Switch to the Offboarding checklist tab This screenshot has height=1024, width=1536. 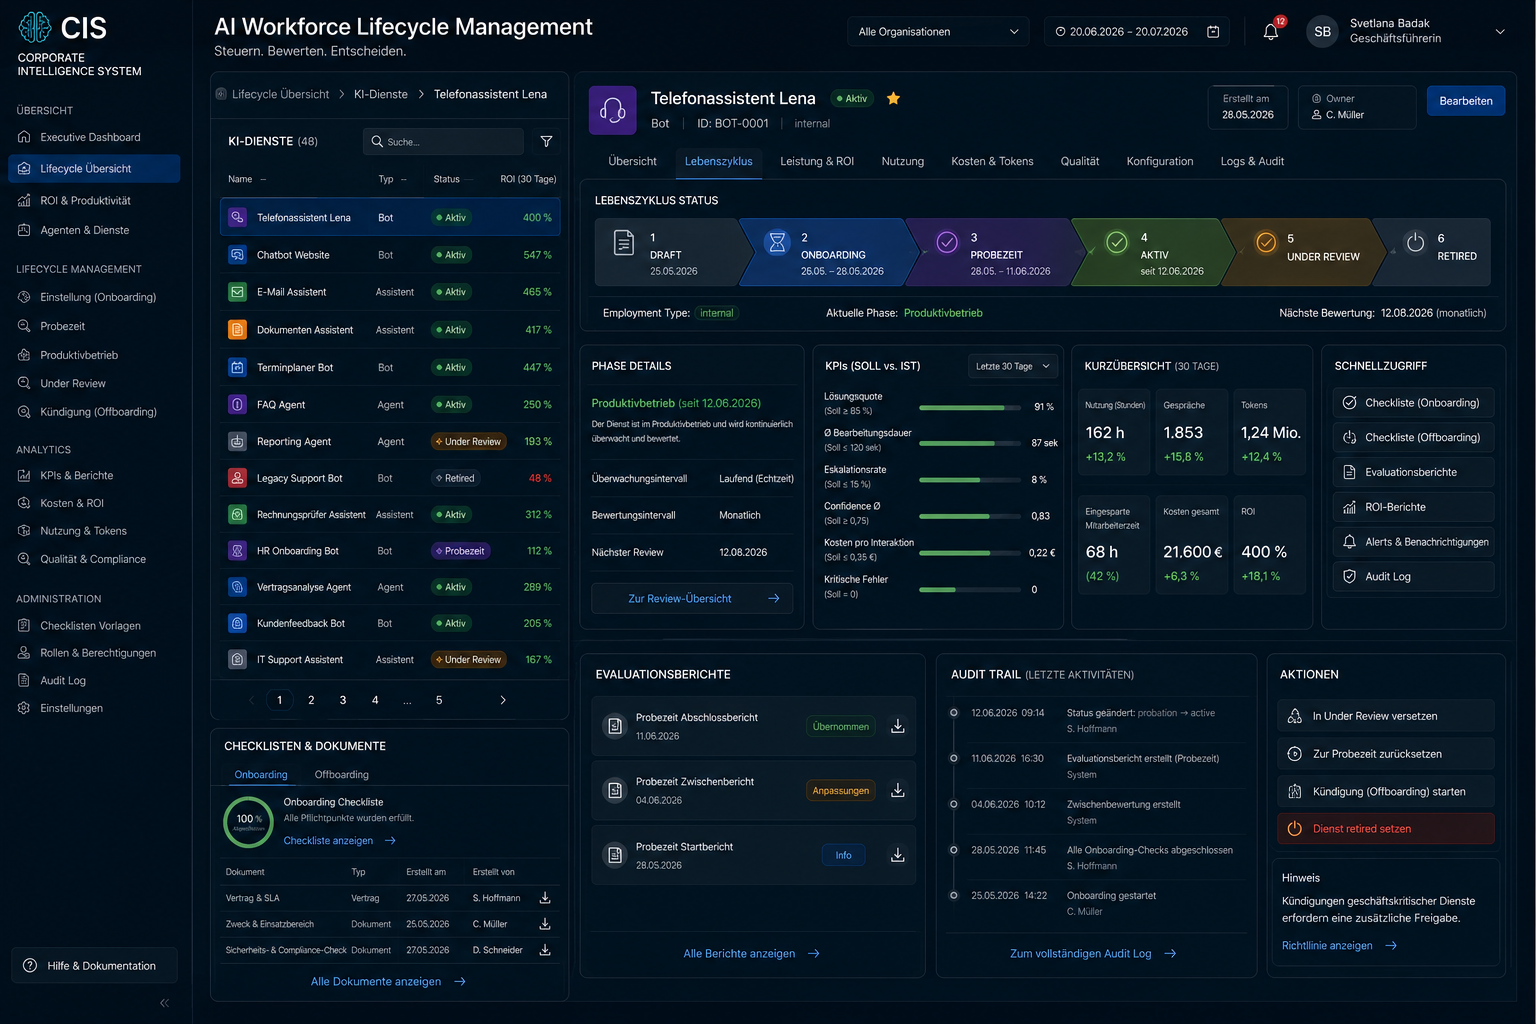(342, 775)
